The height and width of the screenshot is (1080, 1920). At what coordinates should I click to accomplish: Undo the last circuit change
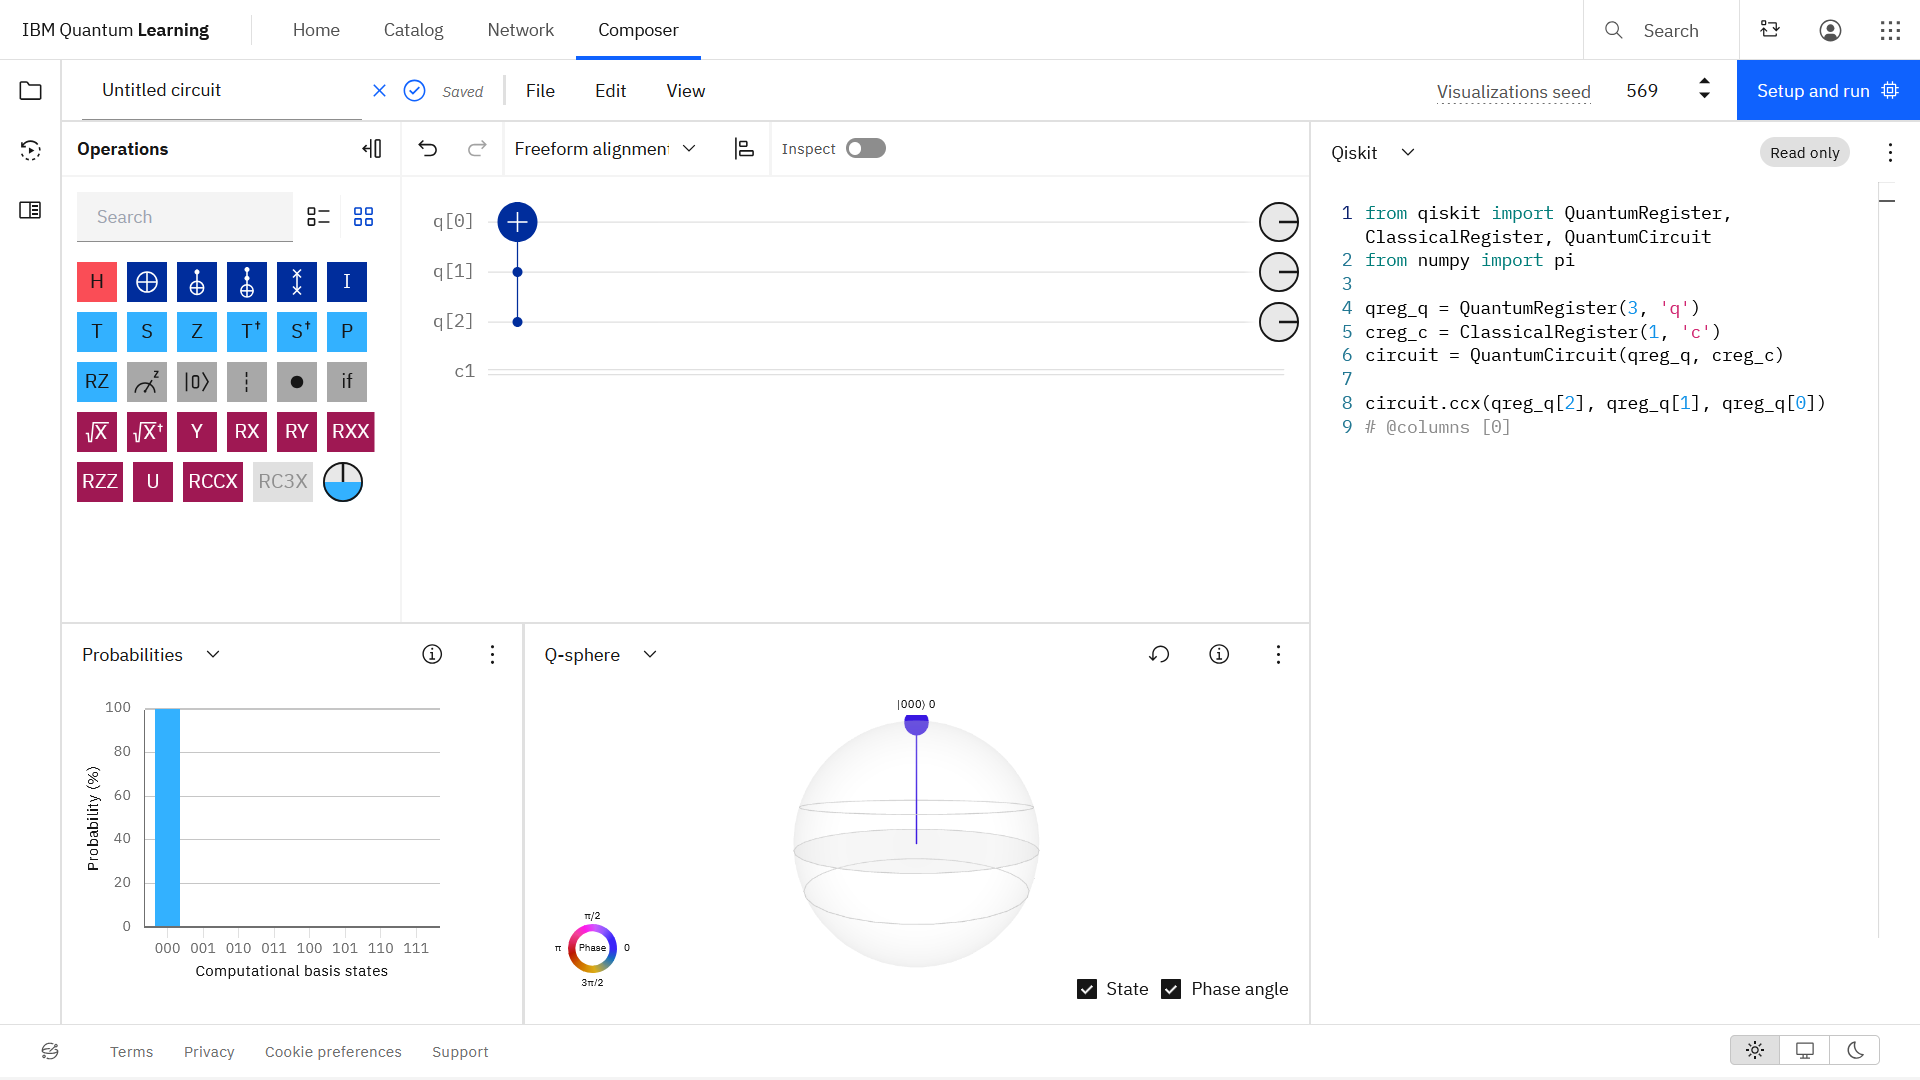coord(428,149)
